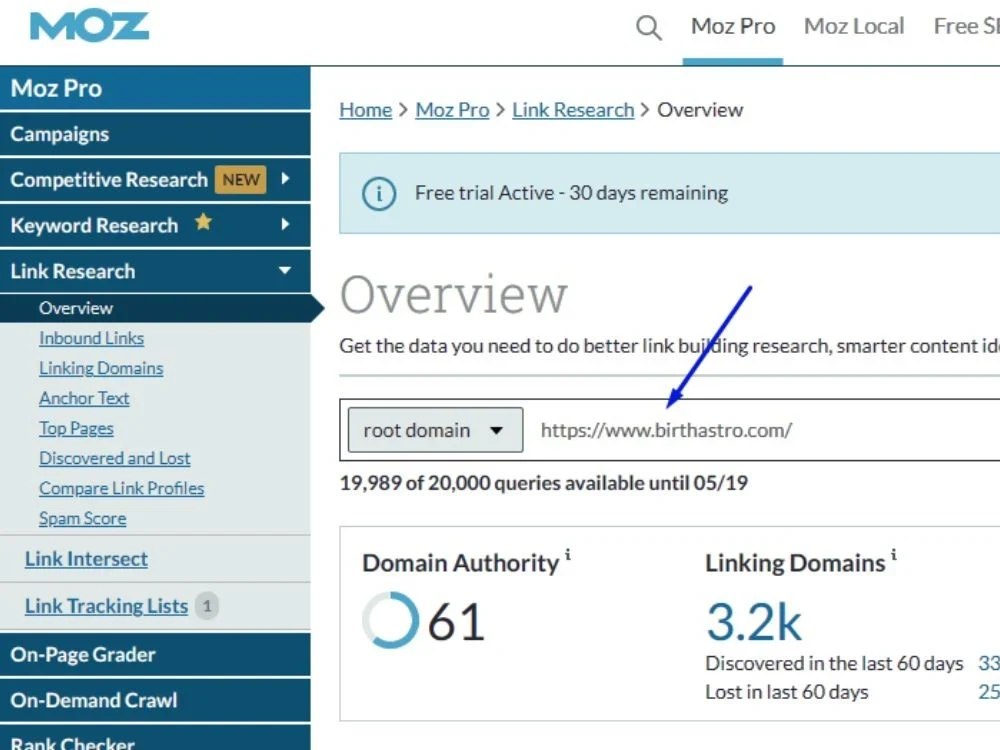Click the Link Research breadcrumb link
Screen dimensions: 1000x750
tap(573, 110)
